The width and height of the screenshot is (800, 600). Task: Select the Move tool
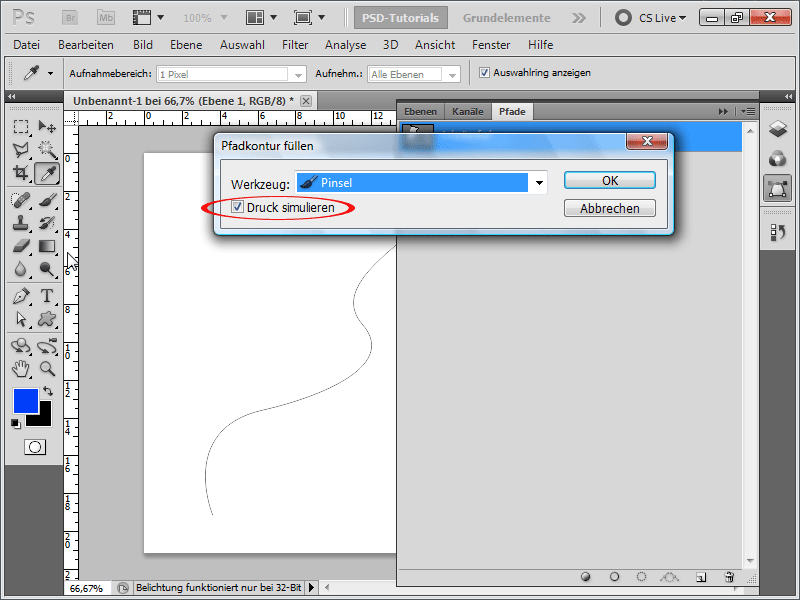pyautogui.click(x=47, y=126)
